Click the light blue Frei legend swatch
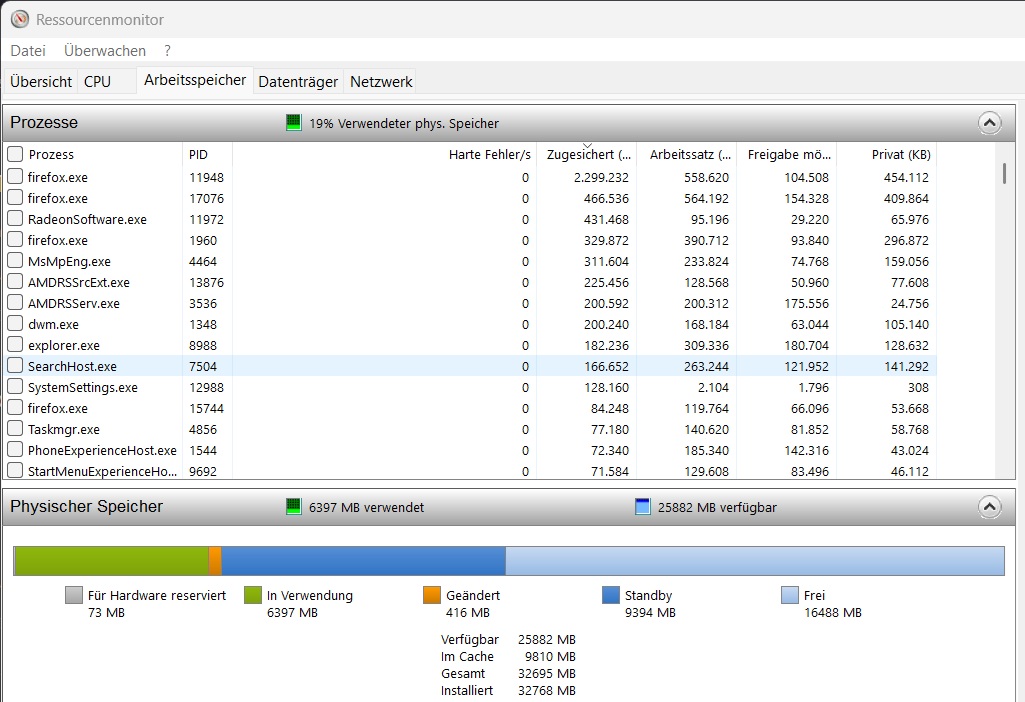Screen dimensions: 1025x702 (x=790, y=595)
